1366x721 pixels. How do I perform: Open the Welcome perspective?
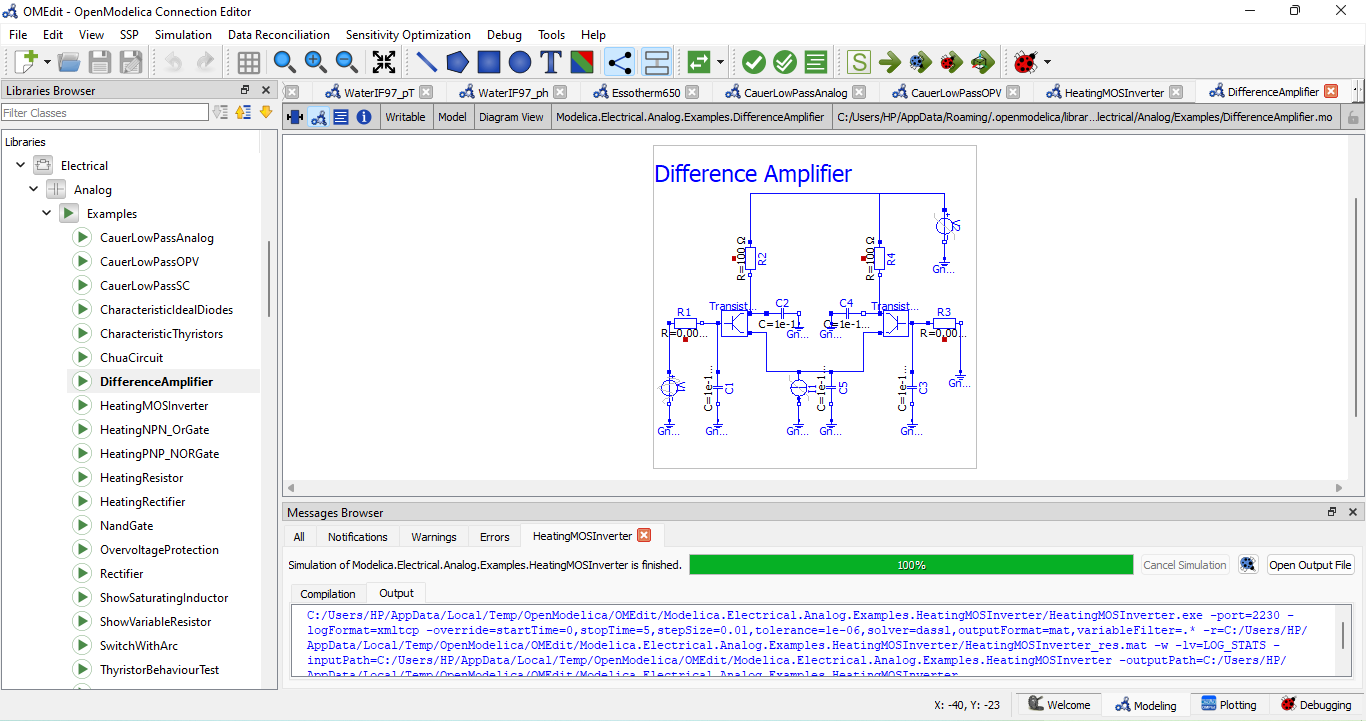(1059, 705)
